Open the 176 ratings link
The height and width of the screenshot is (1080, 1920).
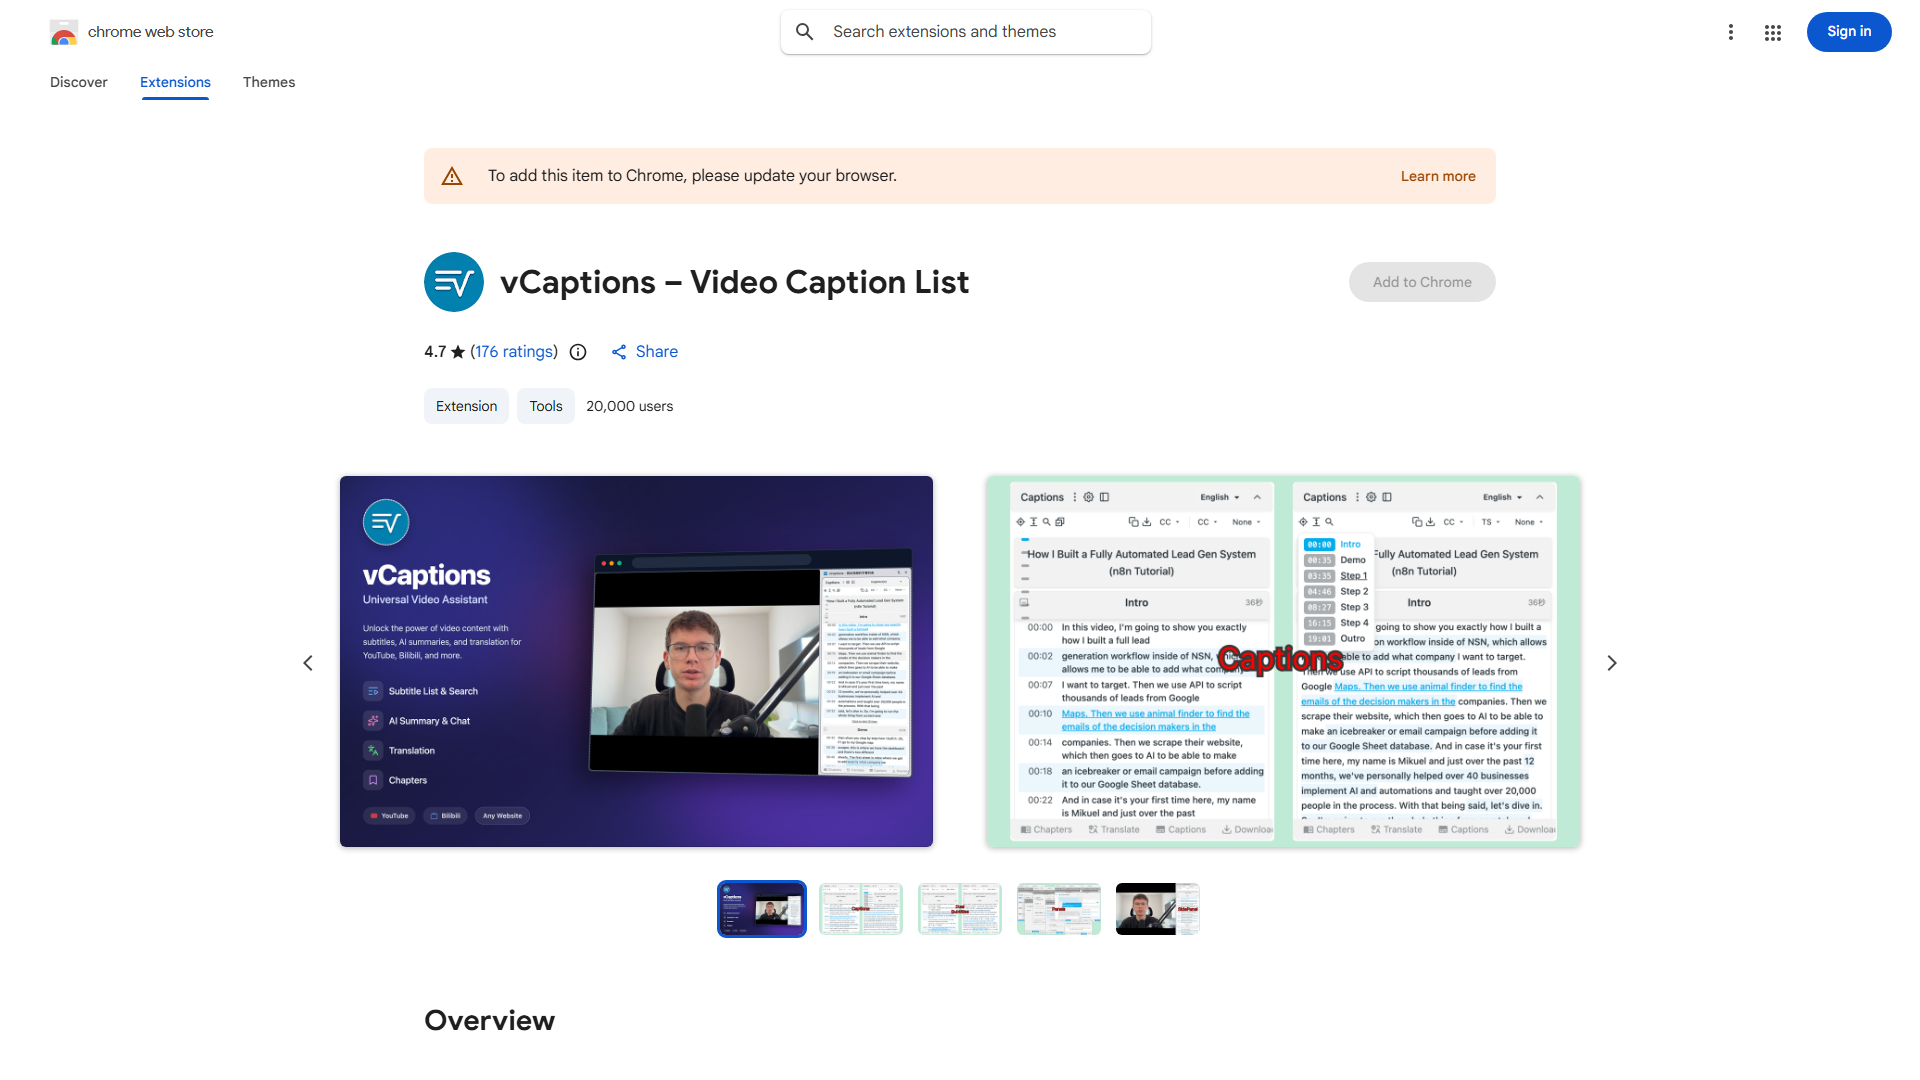coord(514,352)
